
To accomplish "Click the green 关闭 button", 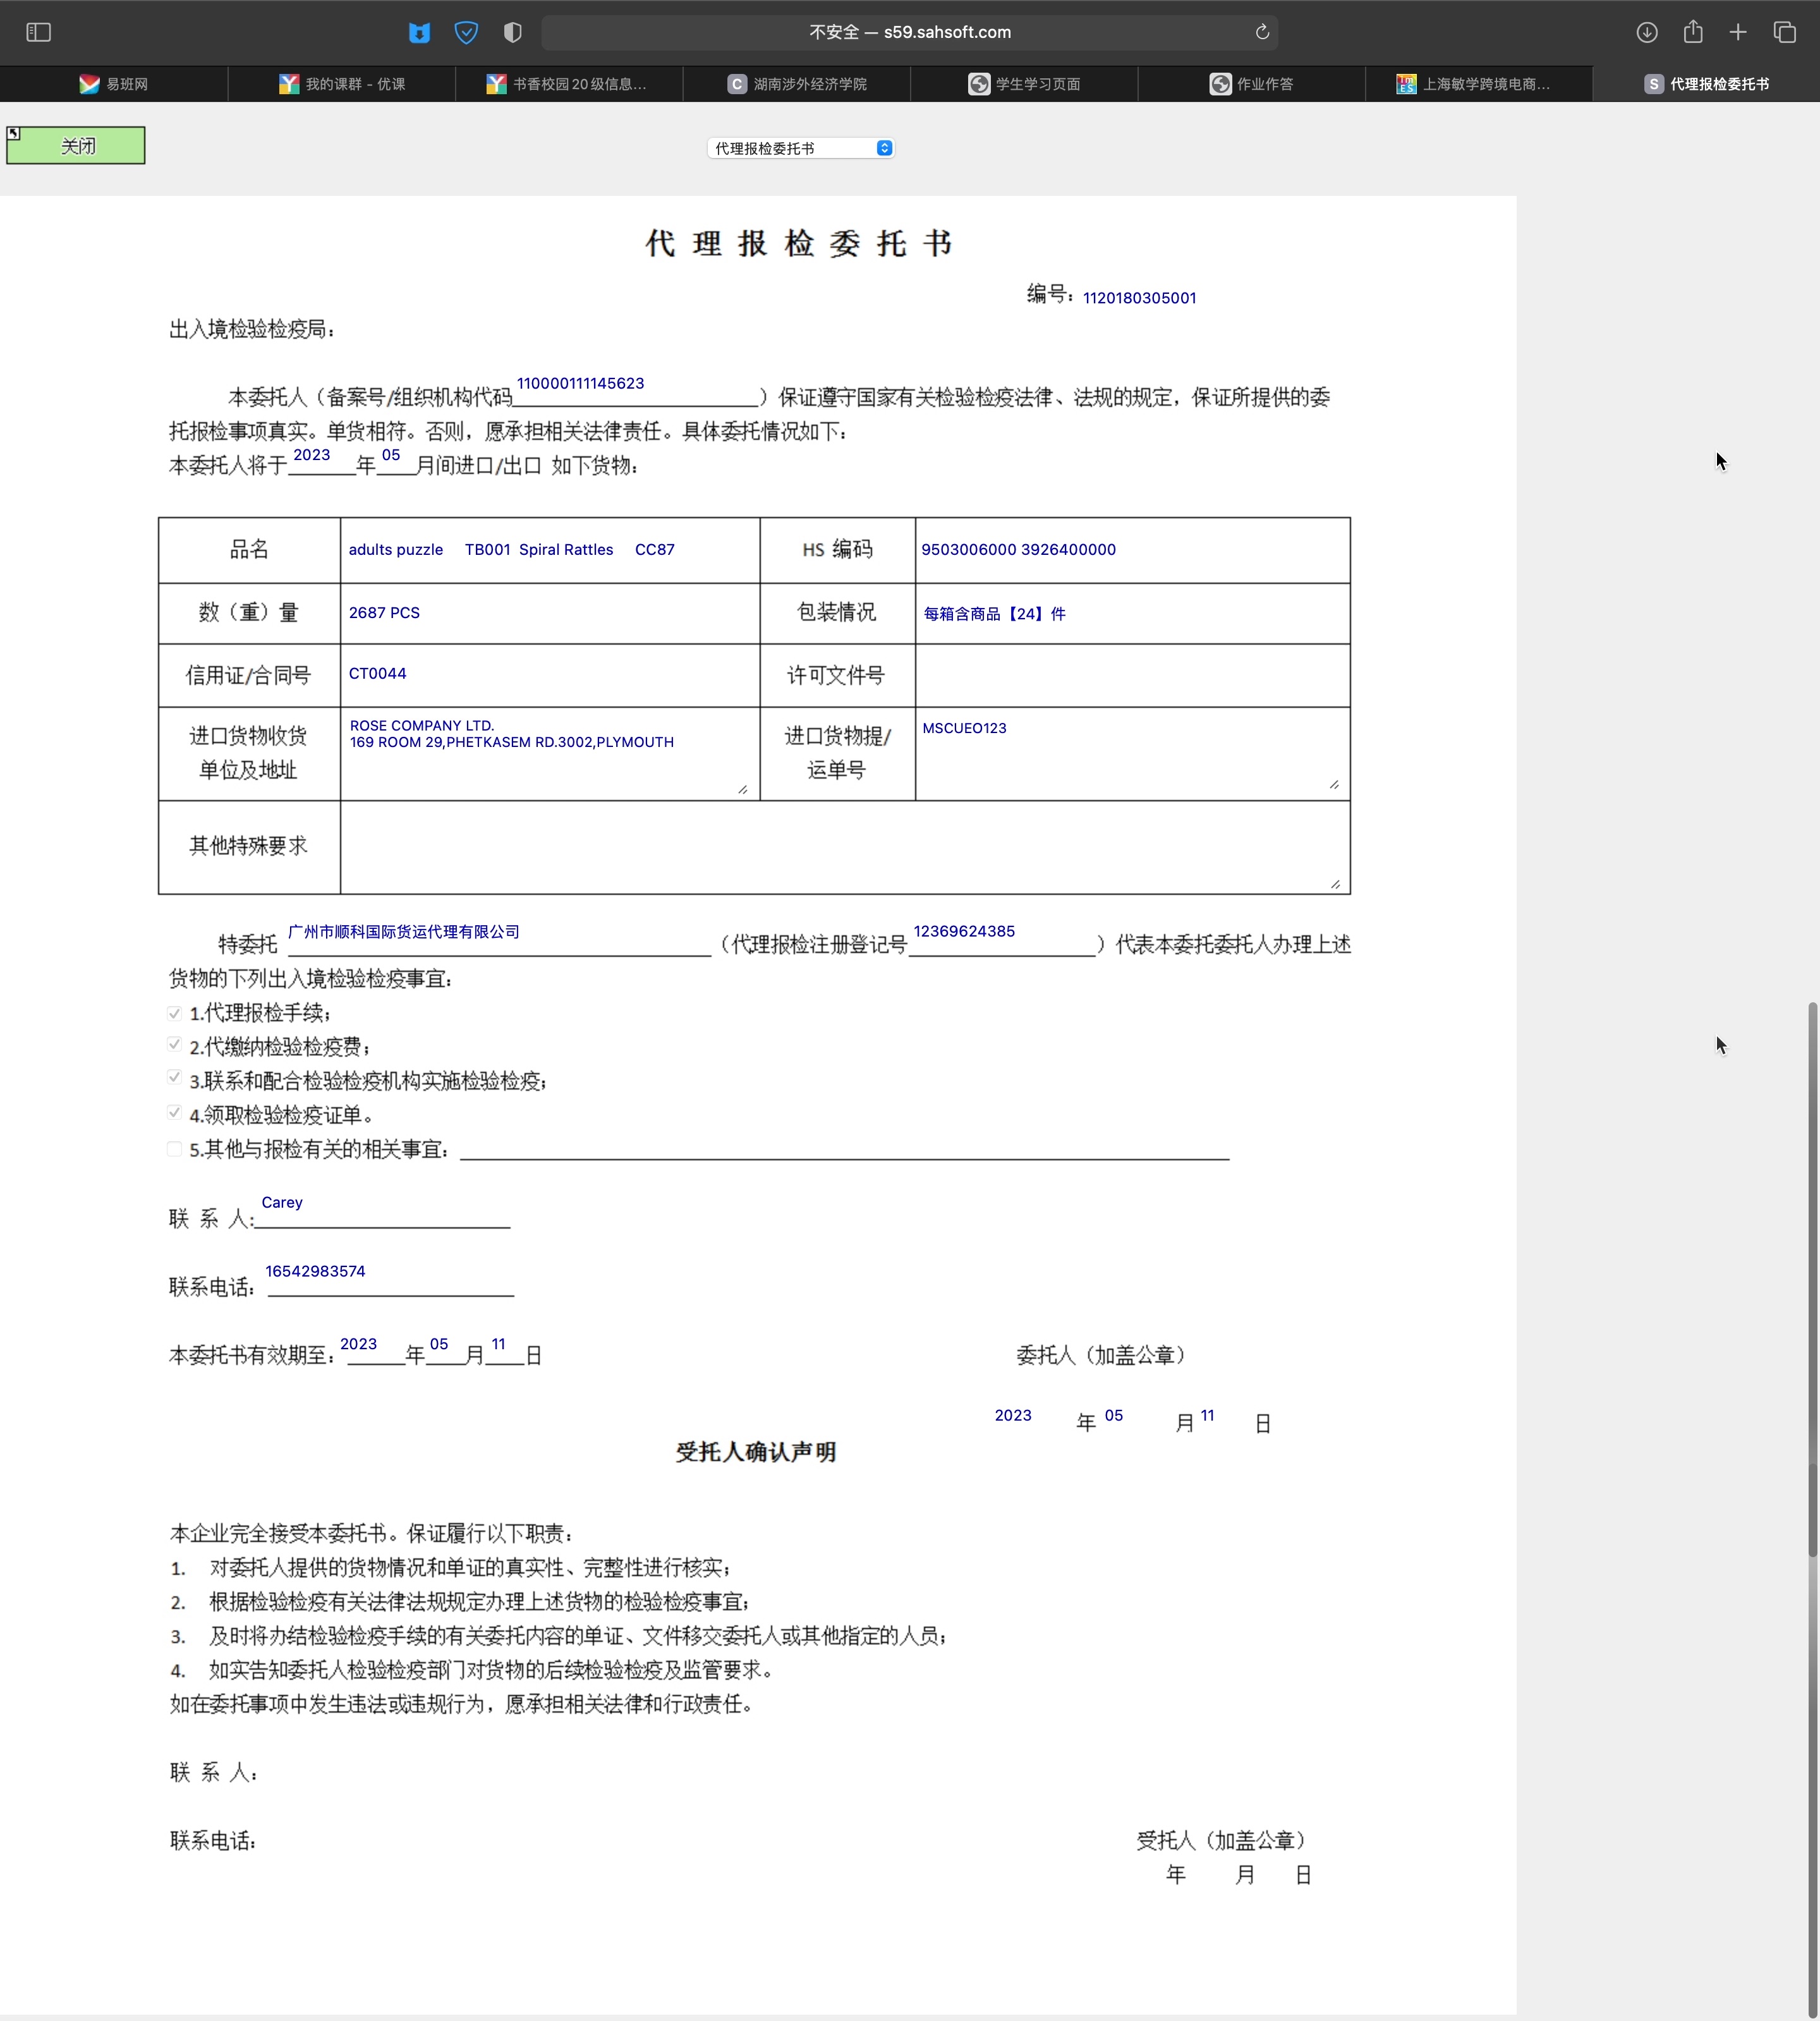I will coord(76,146).
